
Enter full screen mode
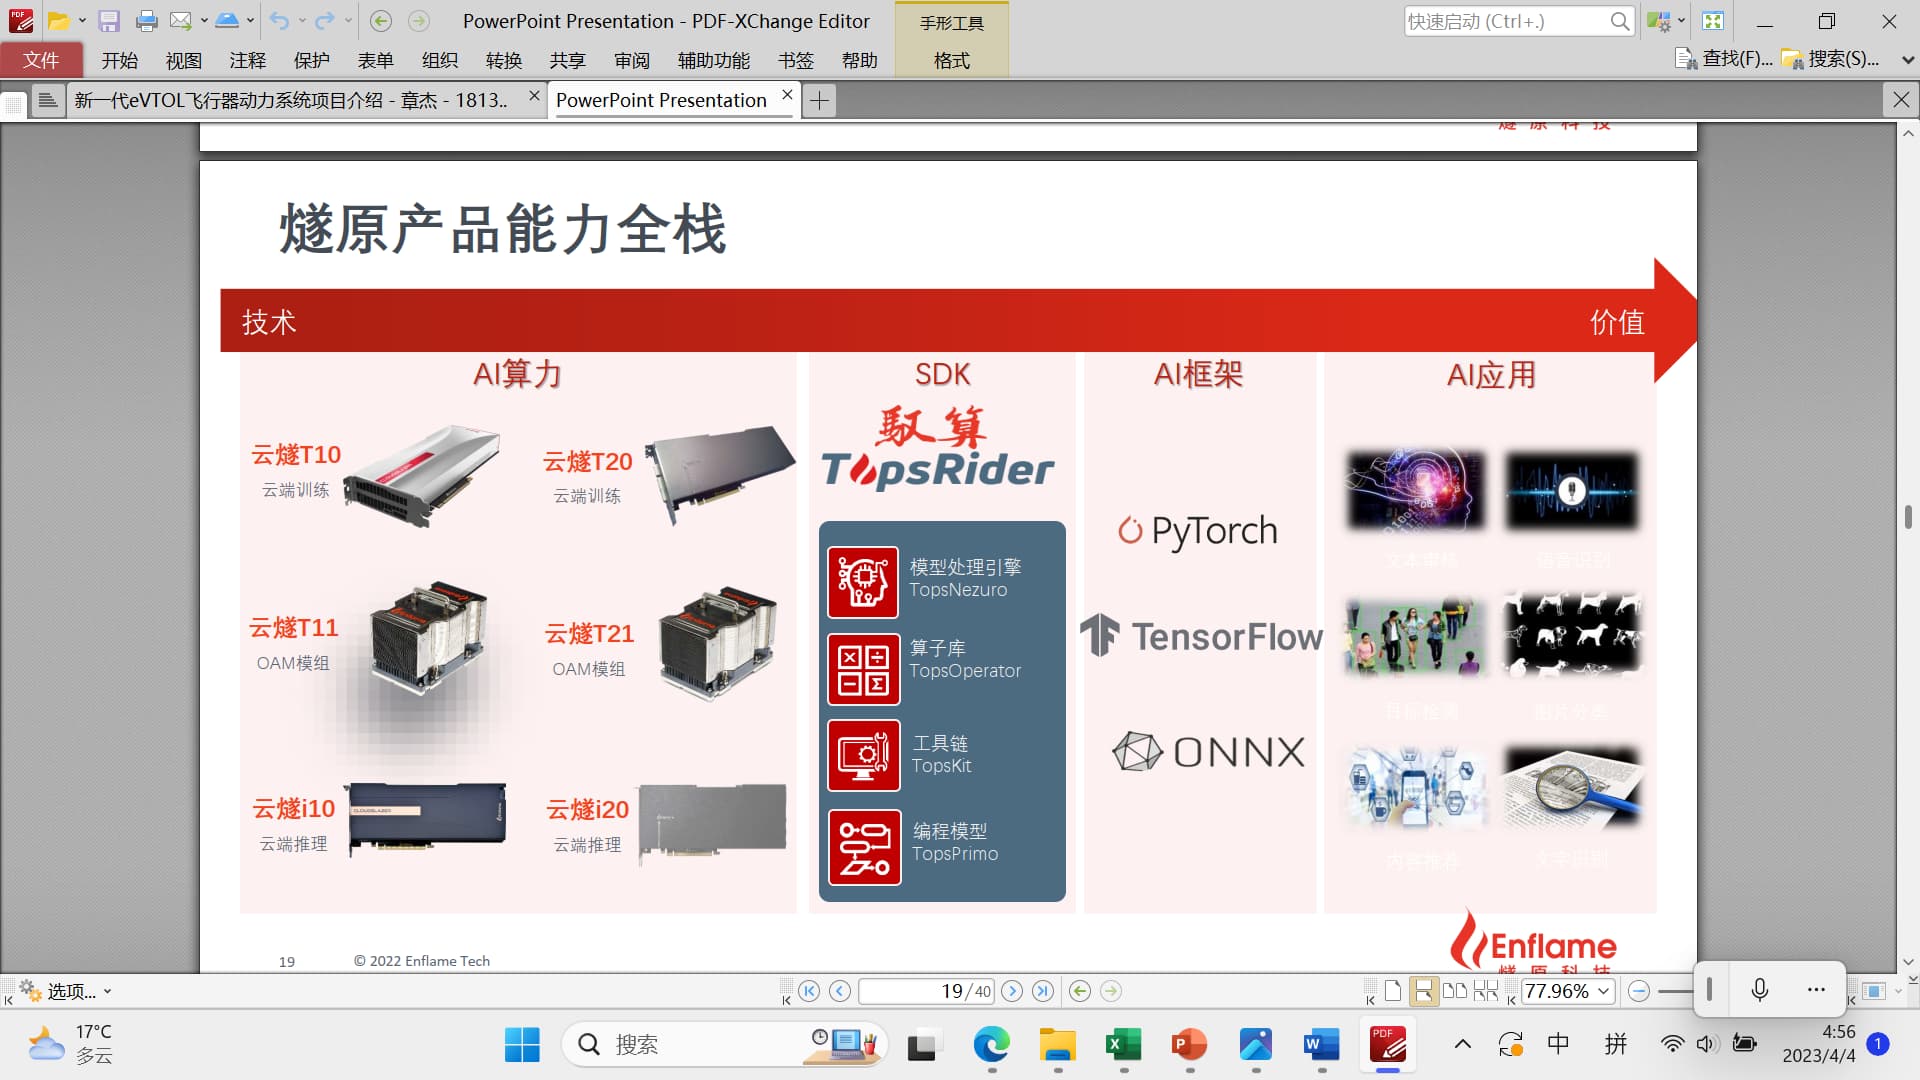1713,21
